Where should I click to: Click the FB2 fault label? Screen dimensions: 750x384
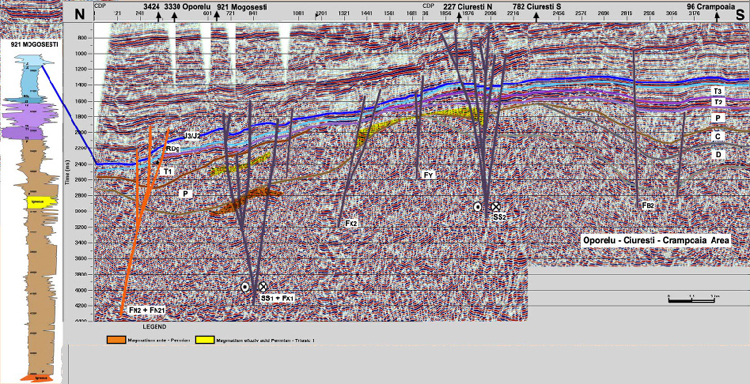click(x=648, y=205)
